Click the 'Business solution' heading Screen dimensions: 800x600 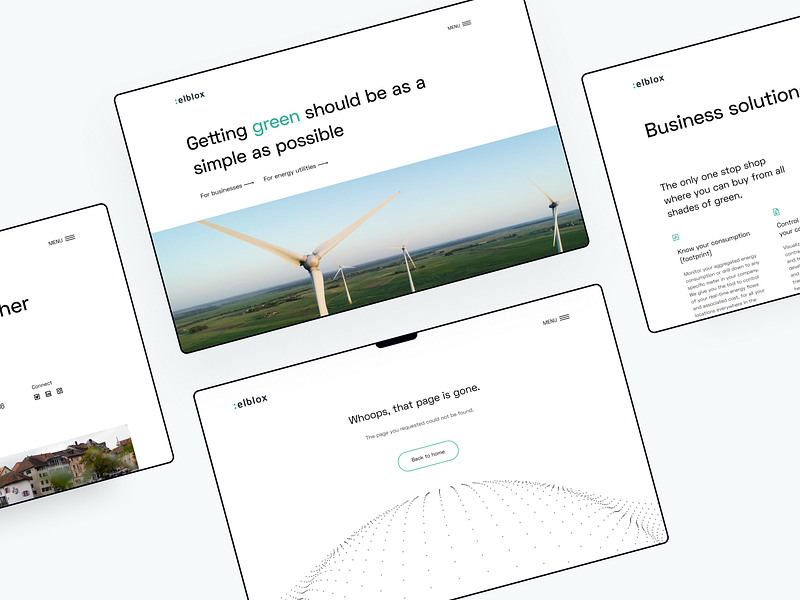pos(721,112)
